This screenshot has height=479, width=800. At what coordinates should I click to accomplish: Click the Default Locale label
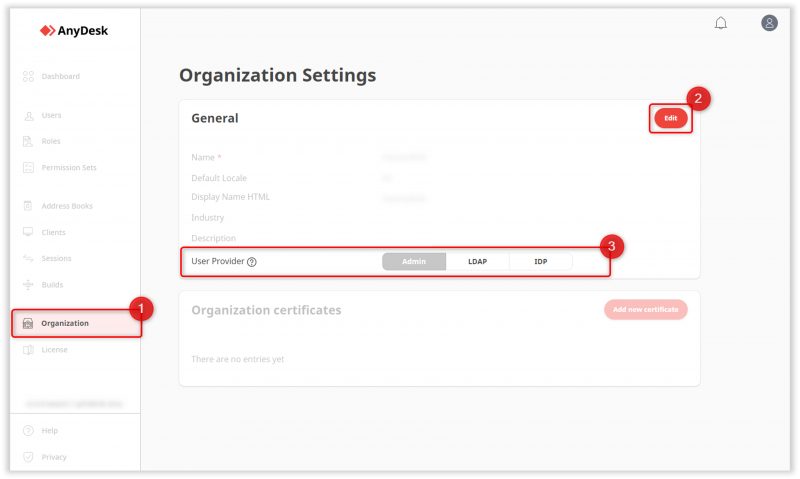[219, 178]
